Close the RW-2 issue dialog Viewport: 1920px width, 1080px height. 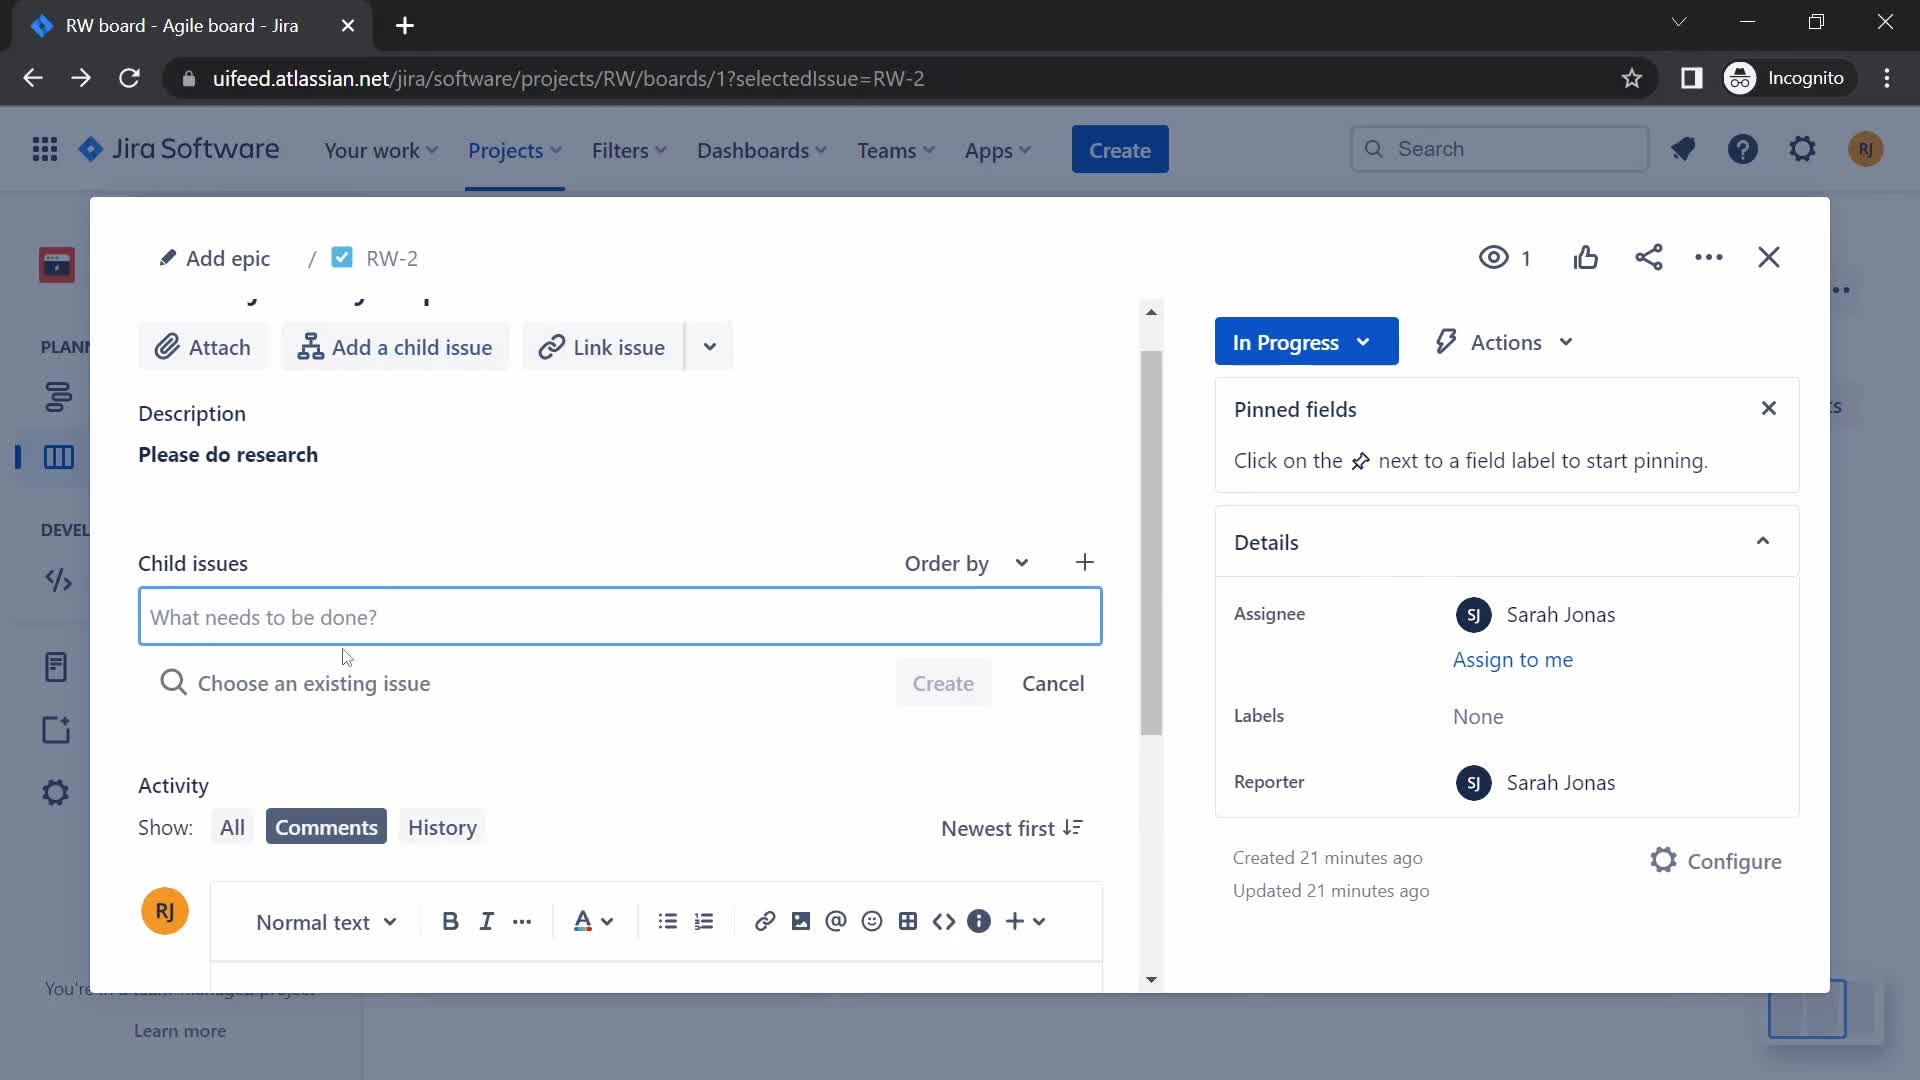(1769, 258)
